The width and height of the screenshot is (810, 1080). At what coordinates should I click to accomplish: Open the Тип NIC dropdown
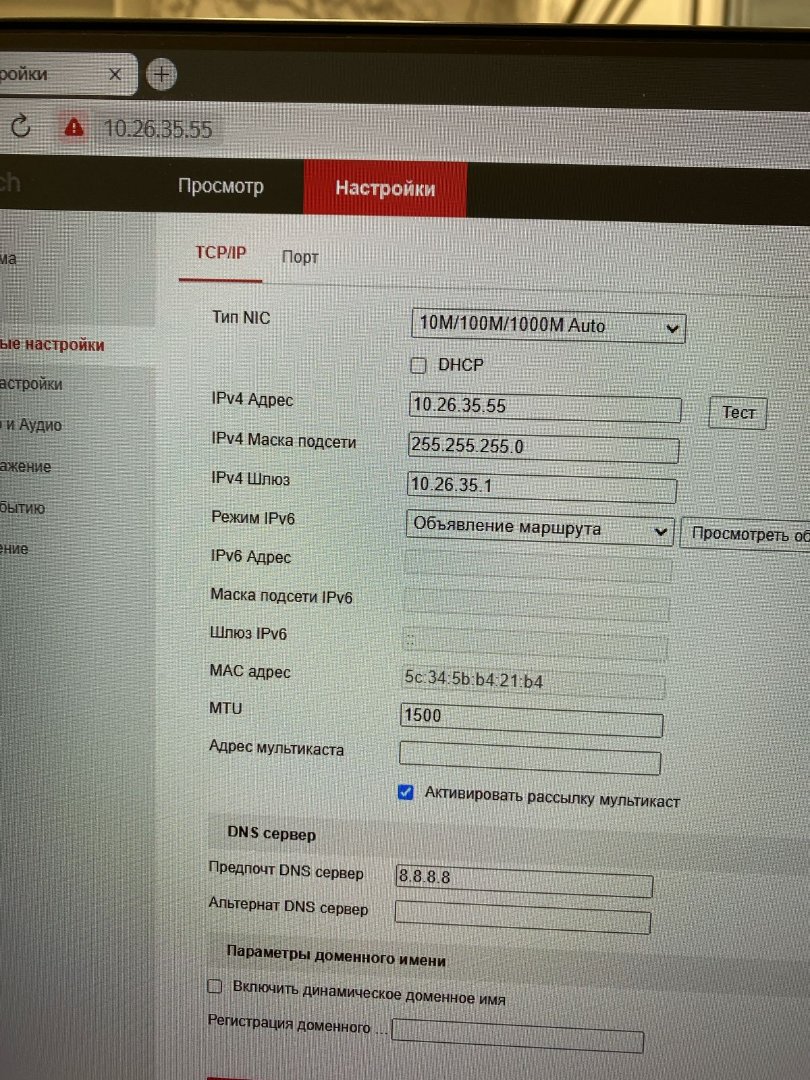[548, 325]
